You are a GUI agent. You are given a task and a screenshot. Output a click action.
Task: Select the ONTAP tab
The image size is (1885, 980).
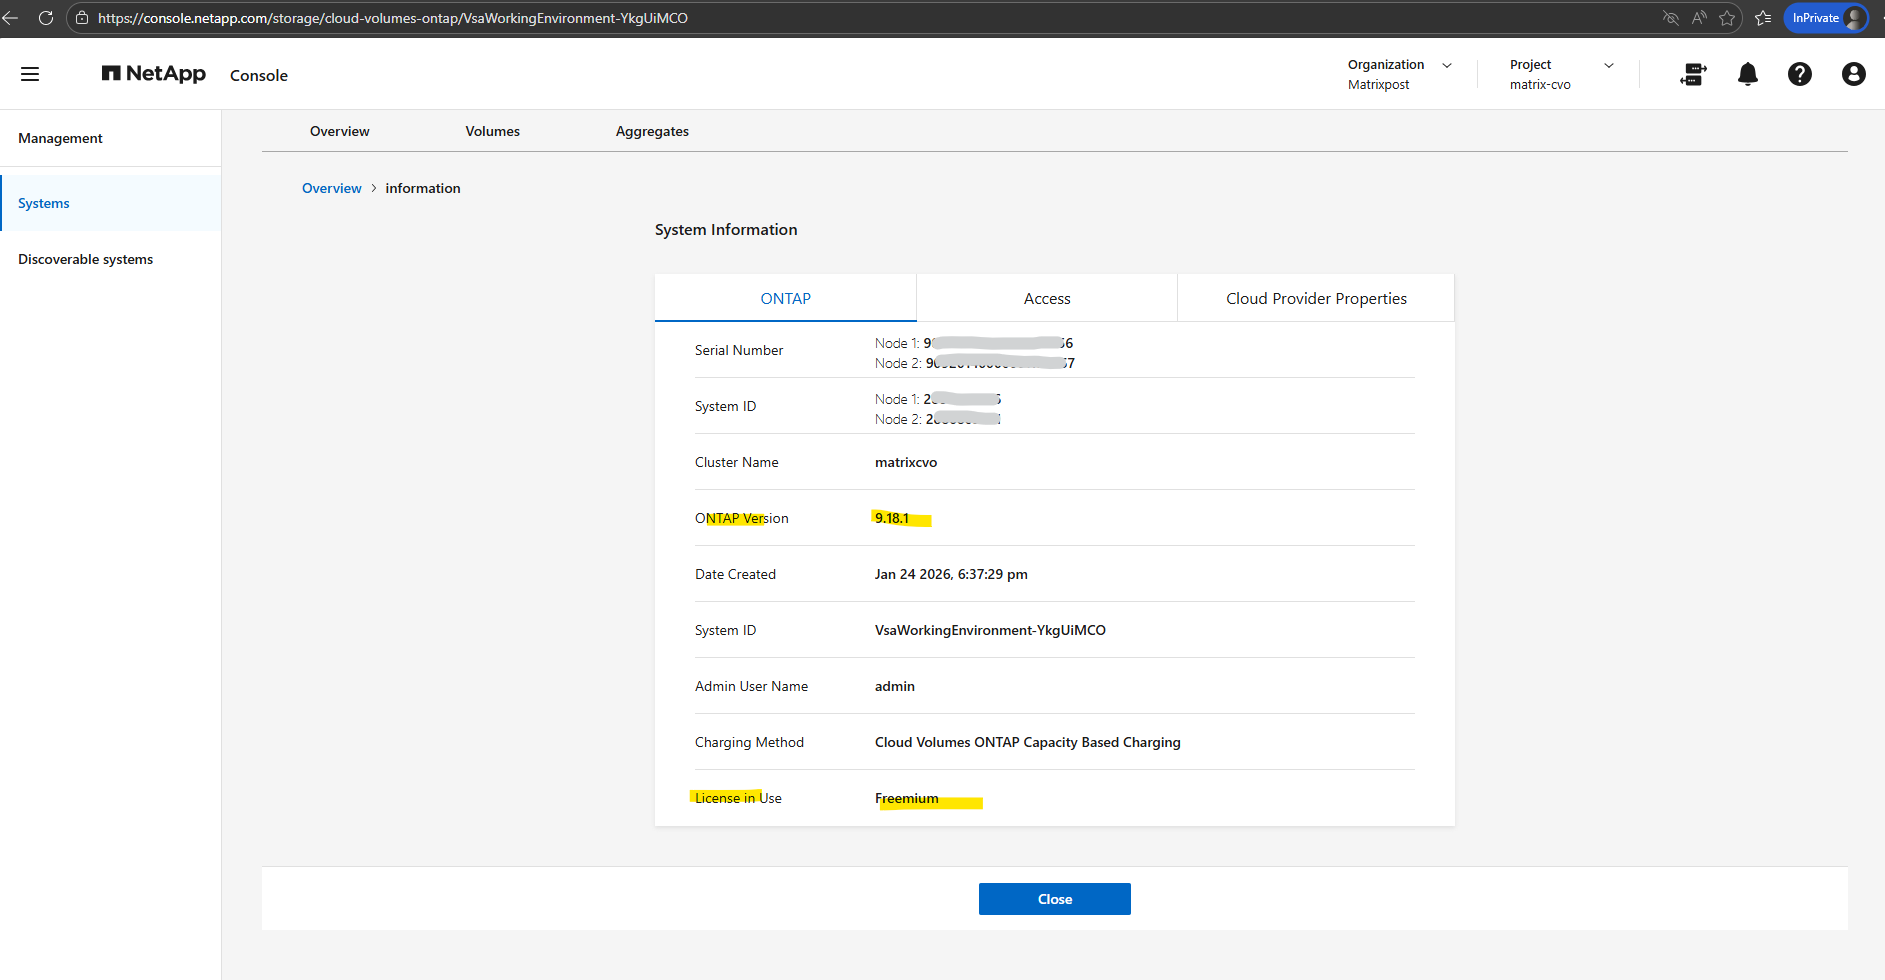pyautogui.click(x=785, y=298)
